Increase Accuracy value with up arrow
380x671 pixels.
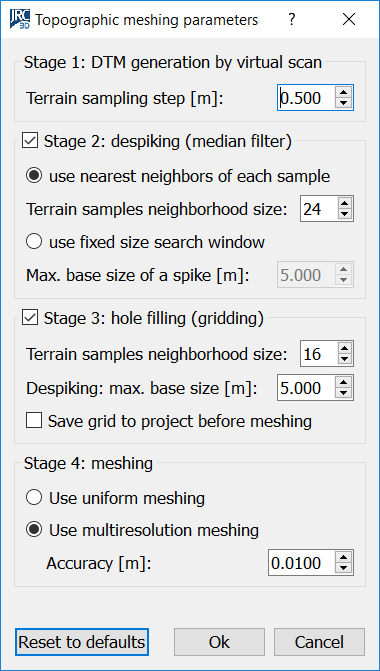pos(344,558)
